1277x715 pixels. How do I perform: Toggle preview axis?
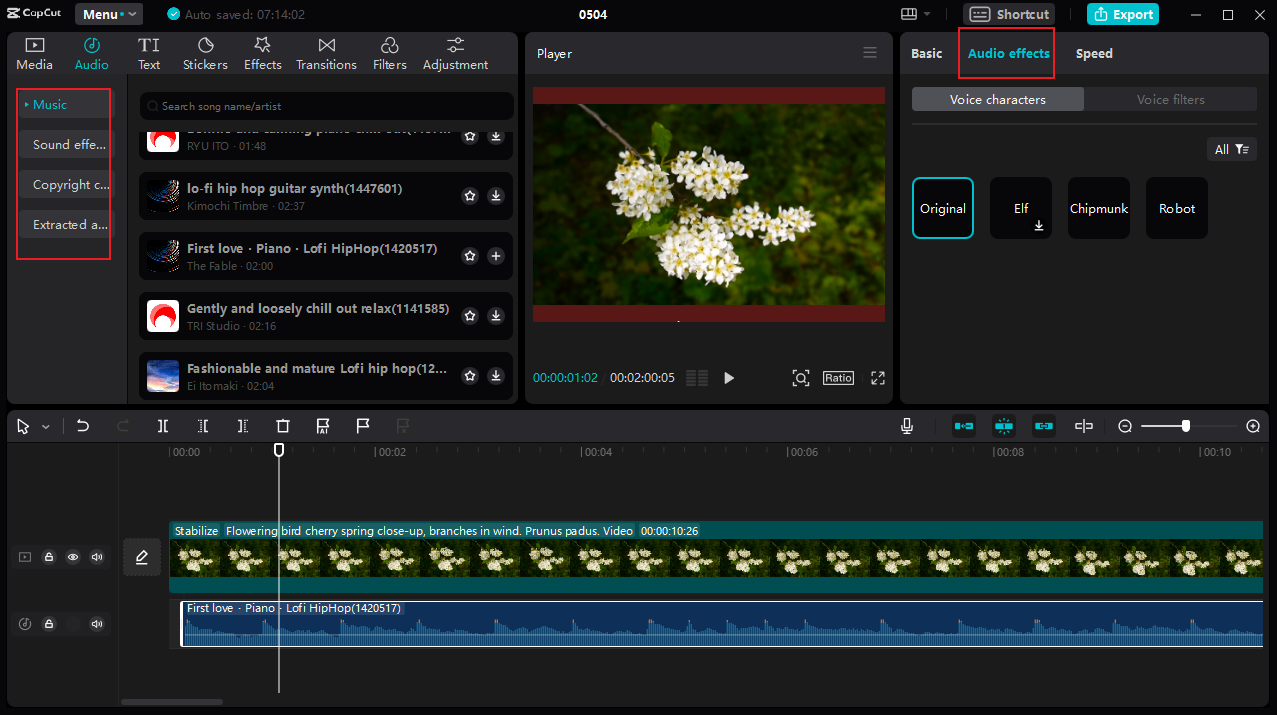1084,426
